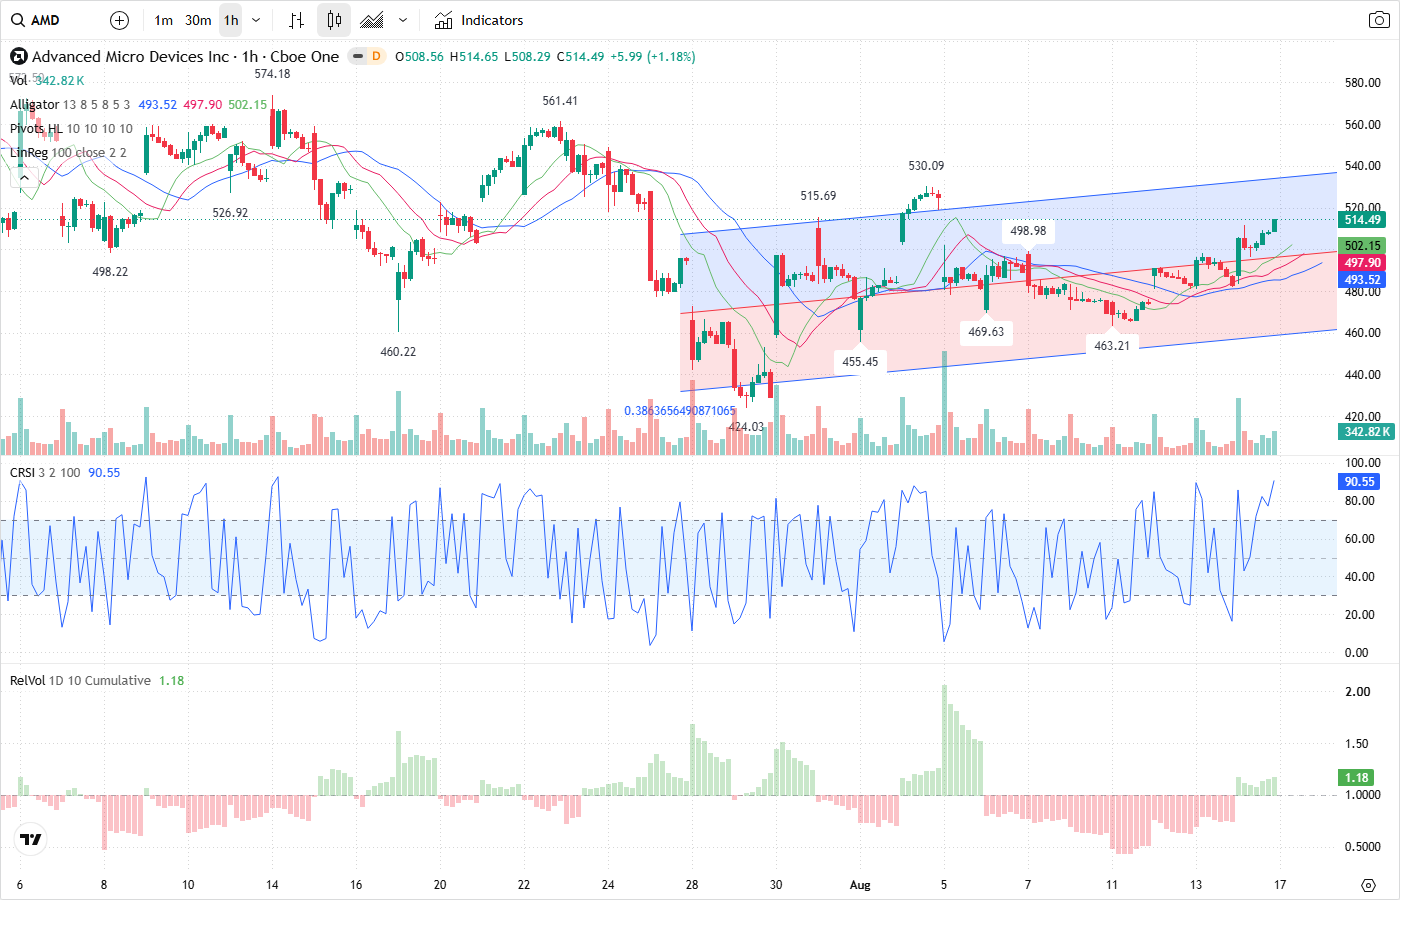Viewport: 1420px width, 950px height.
Task: Open chart settings gear icon
Action: pyautogui.click(x=1368, y=885)
